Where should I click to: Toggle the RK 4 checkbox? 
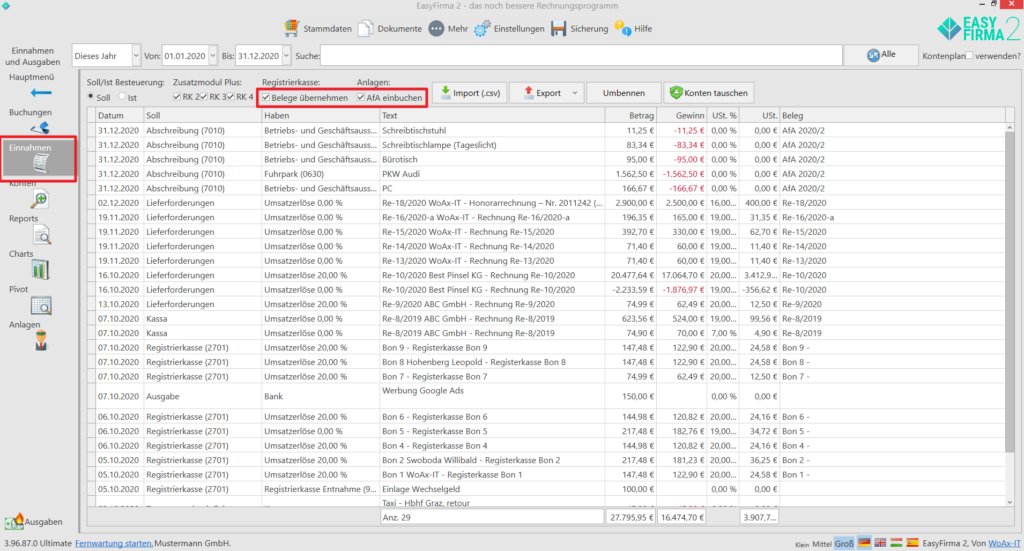(x=230, y=97)
